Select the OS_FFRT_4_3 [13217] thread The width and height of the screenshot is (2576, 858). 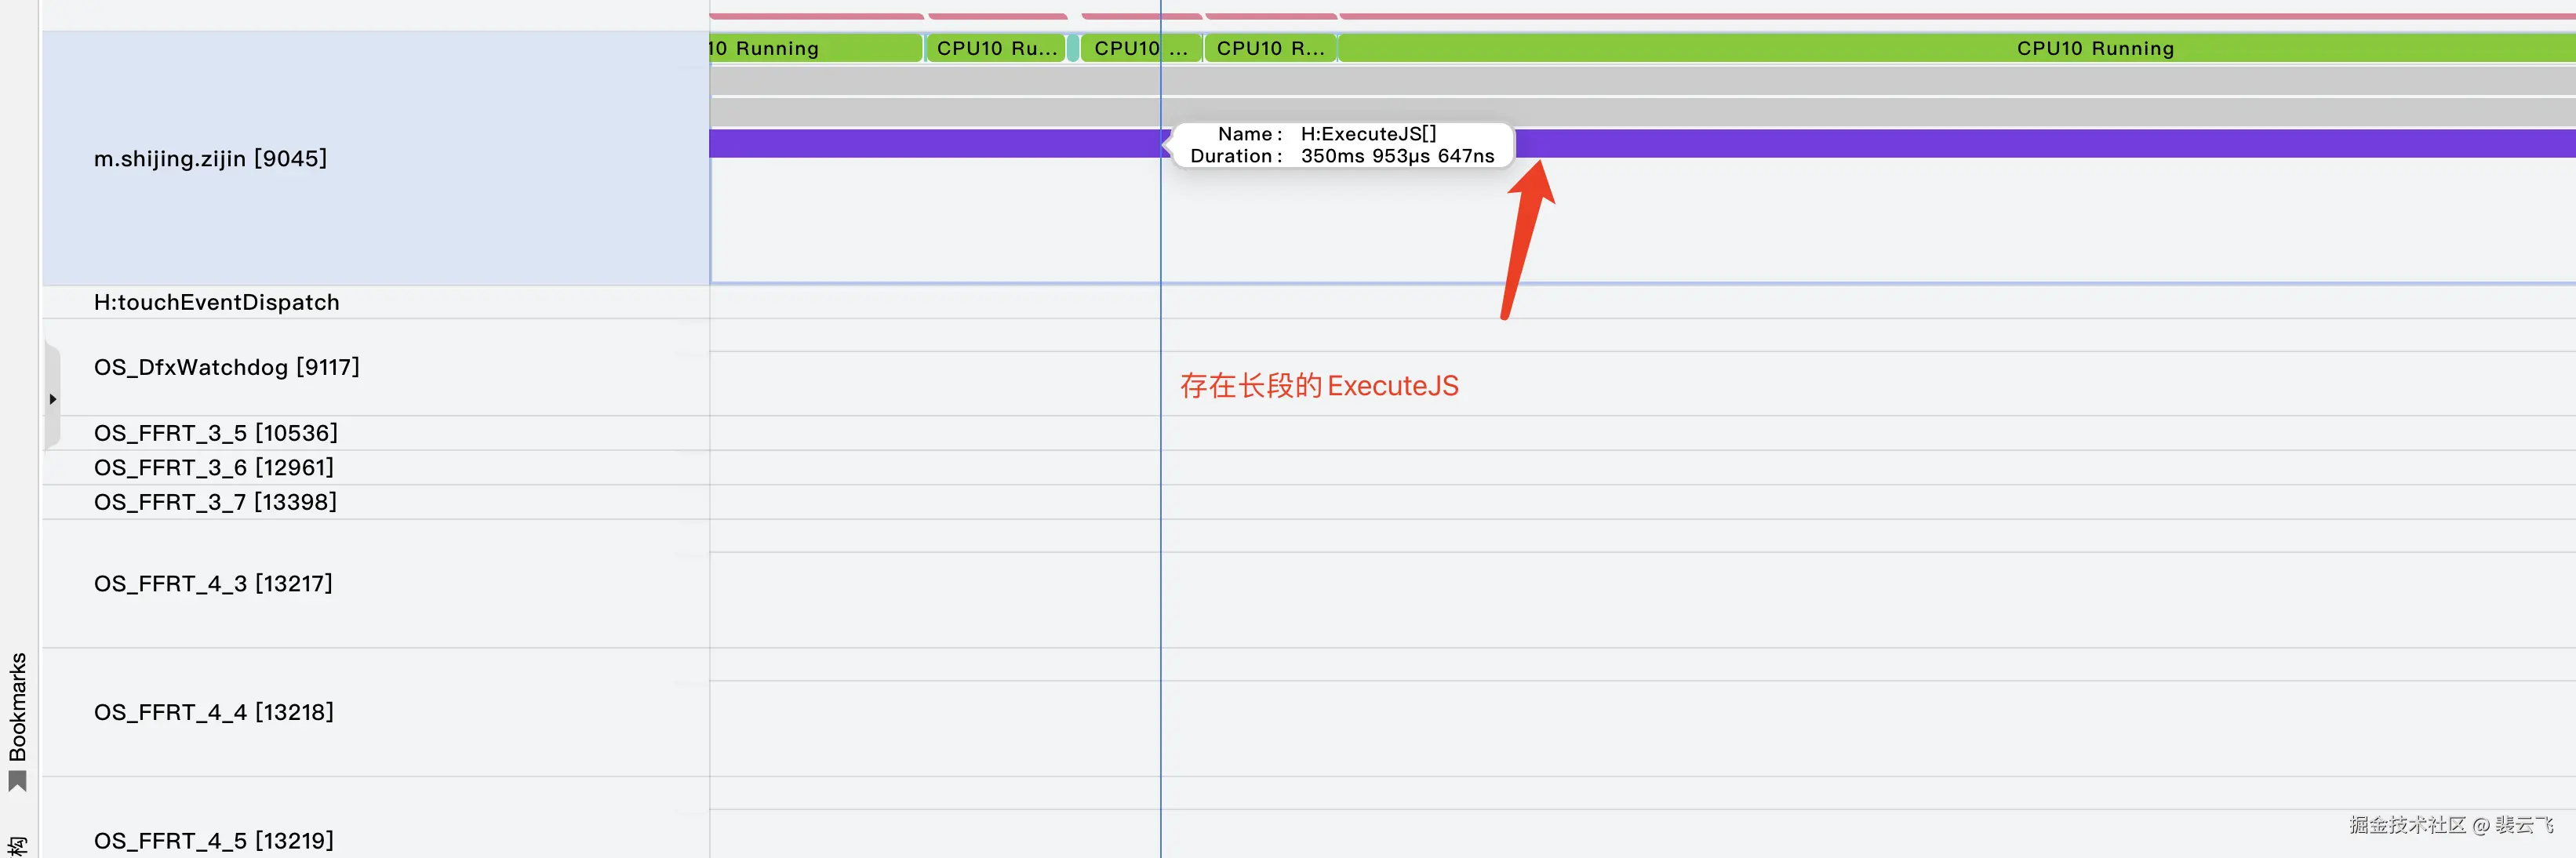[x=213, y=583]
